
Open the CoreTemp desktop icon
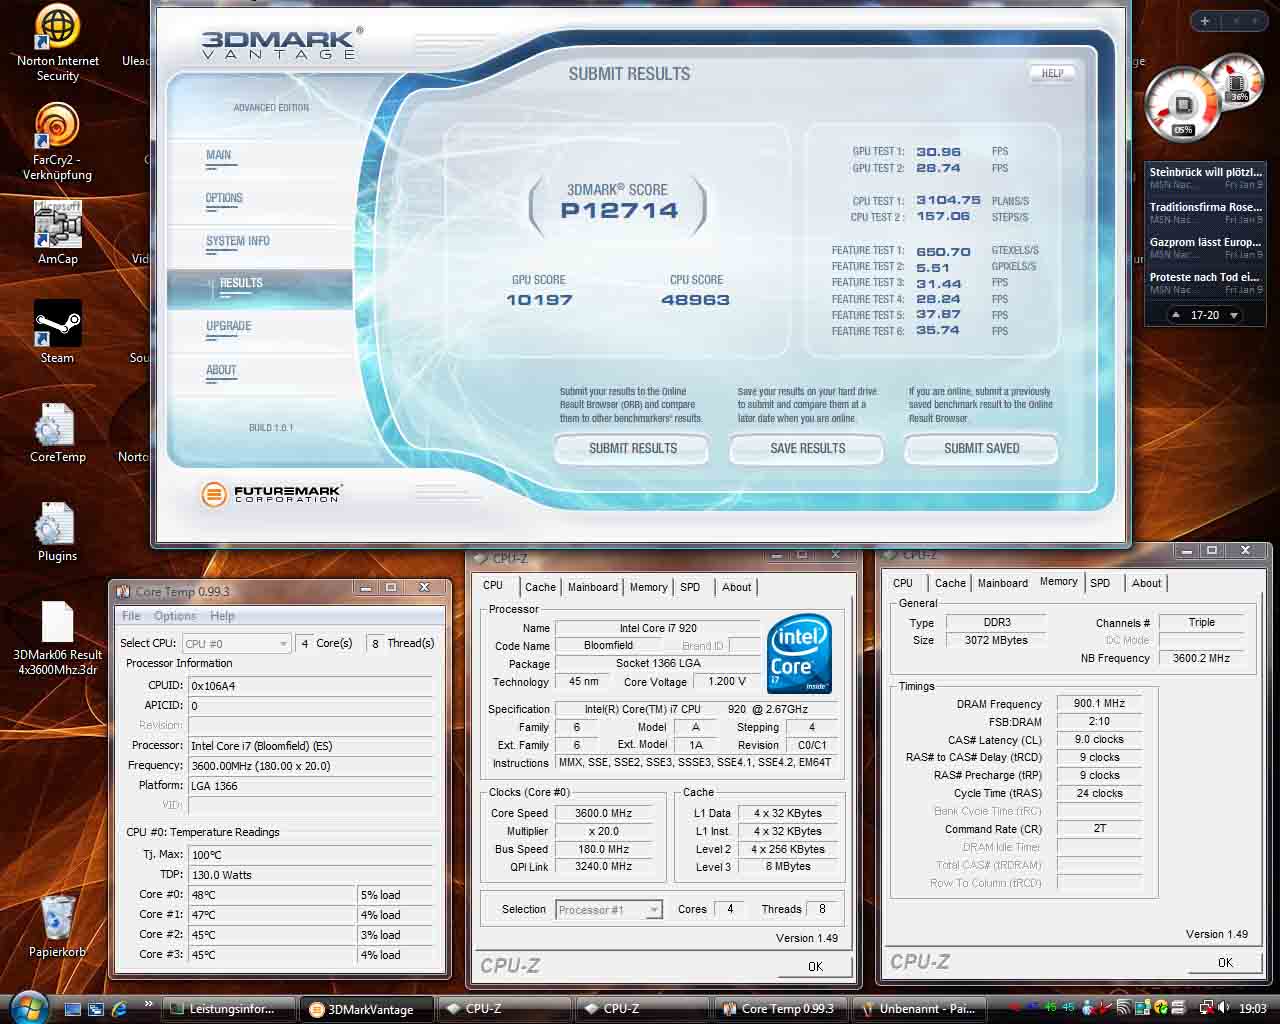point(57,432)
